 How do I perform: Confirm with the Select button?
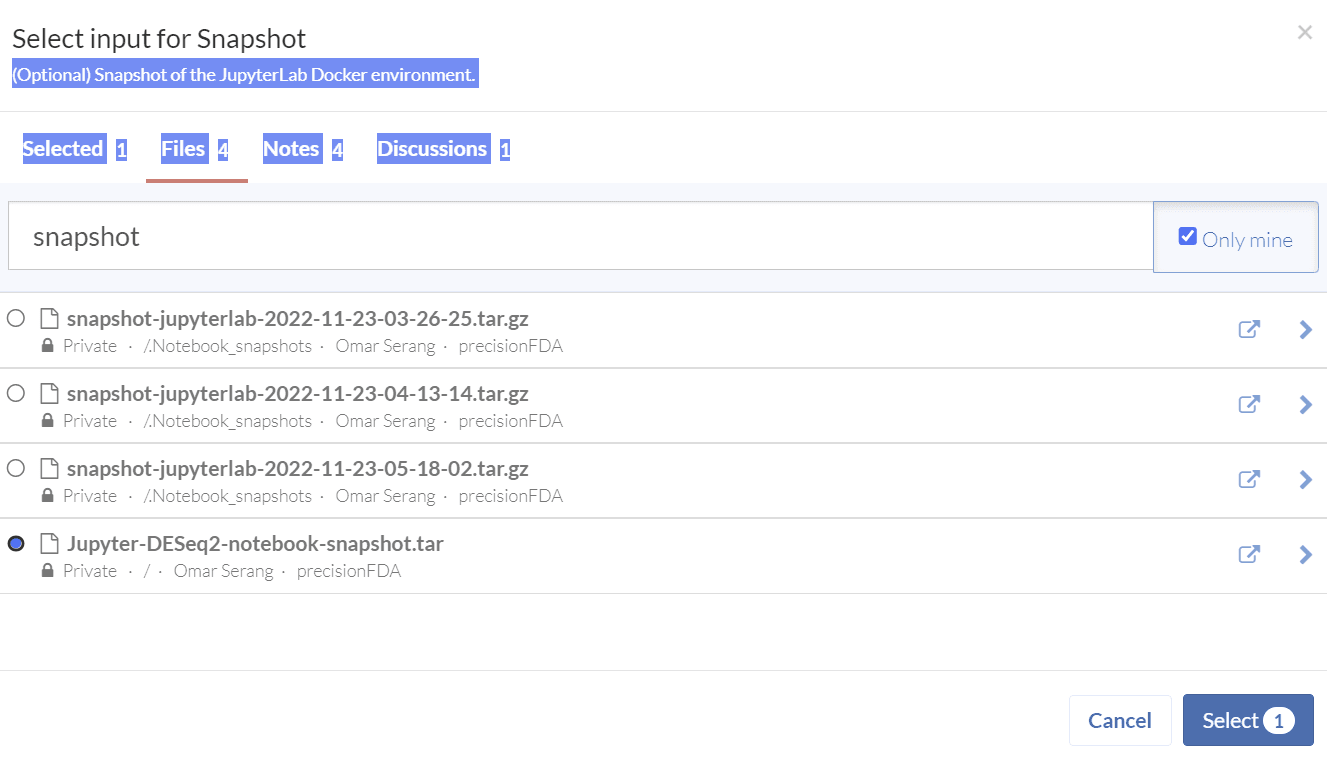point(1247,721)
